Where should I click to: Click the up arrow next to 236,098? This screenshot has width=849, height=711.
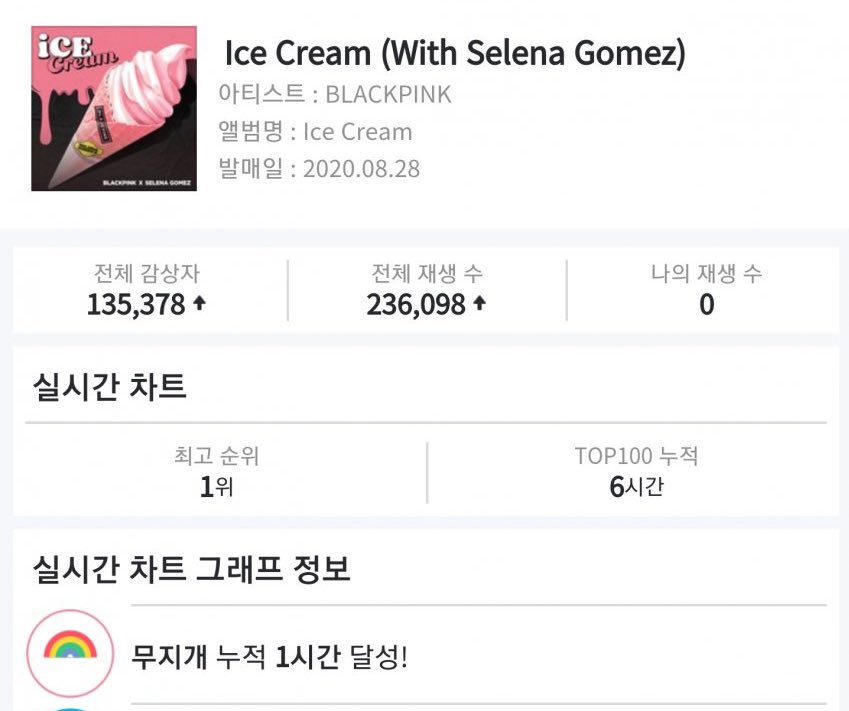(x=479, y=303)
